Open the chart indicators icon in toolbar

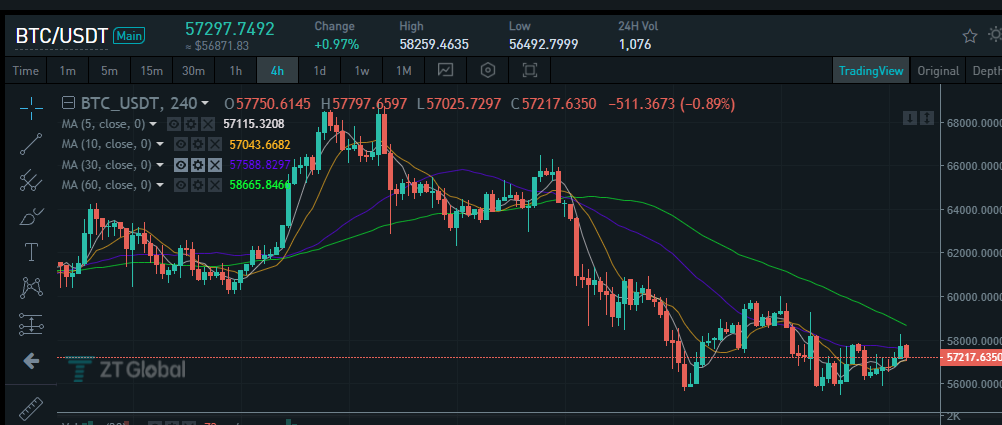click(445, 70)
